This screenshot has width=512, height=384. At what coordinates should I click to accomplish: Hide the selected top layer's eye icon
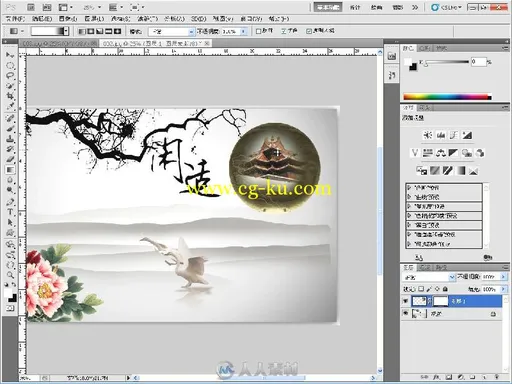click(406, 301)
